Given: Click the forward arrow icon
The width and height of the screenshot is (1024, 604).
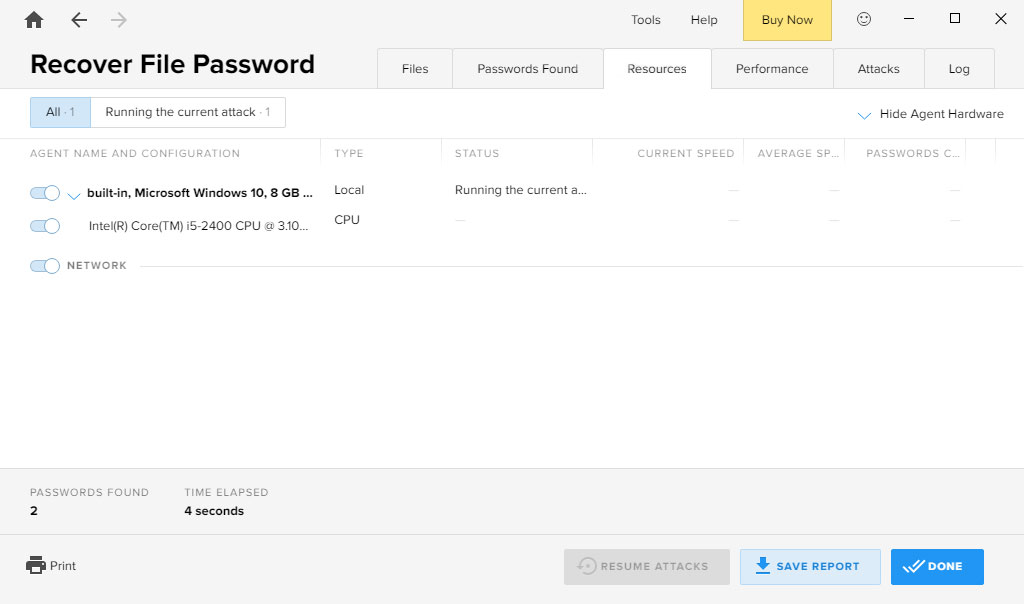Looking at the screenshot, I should 119,20.
